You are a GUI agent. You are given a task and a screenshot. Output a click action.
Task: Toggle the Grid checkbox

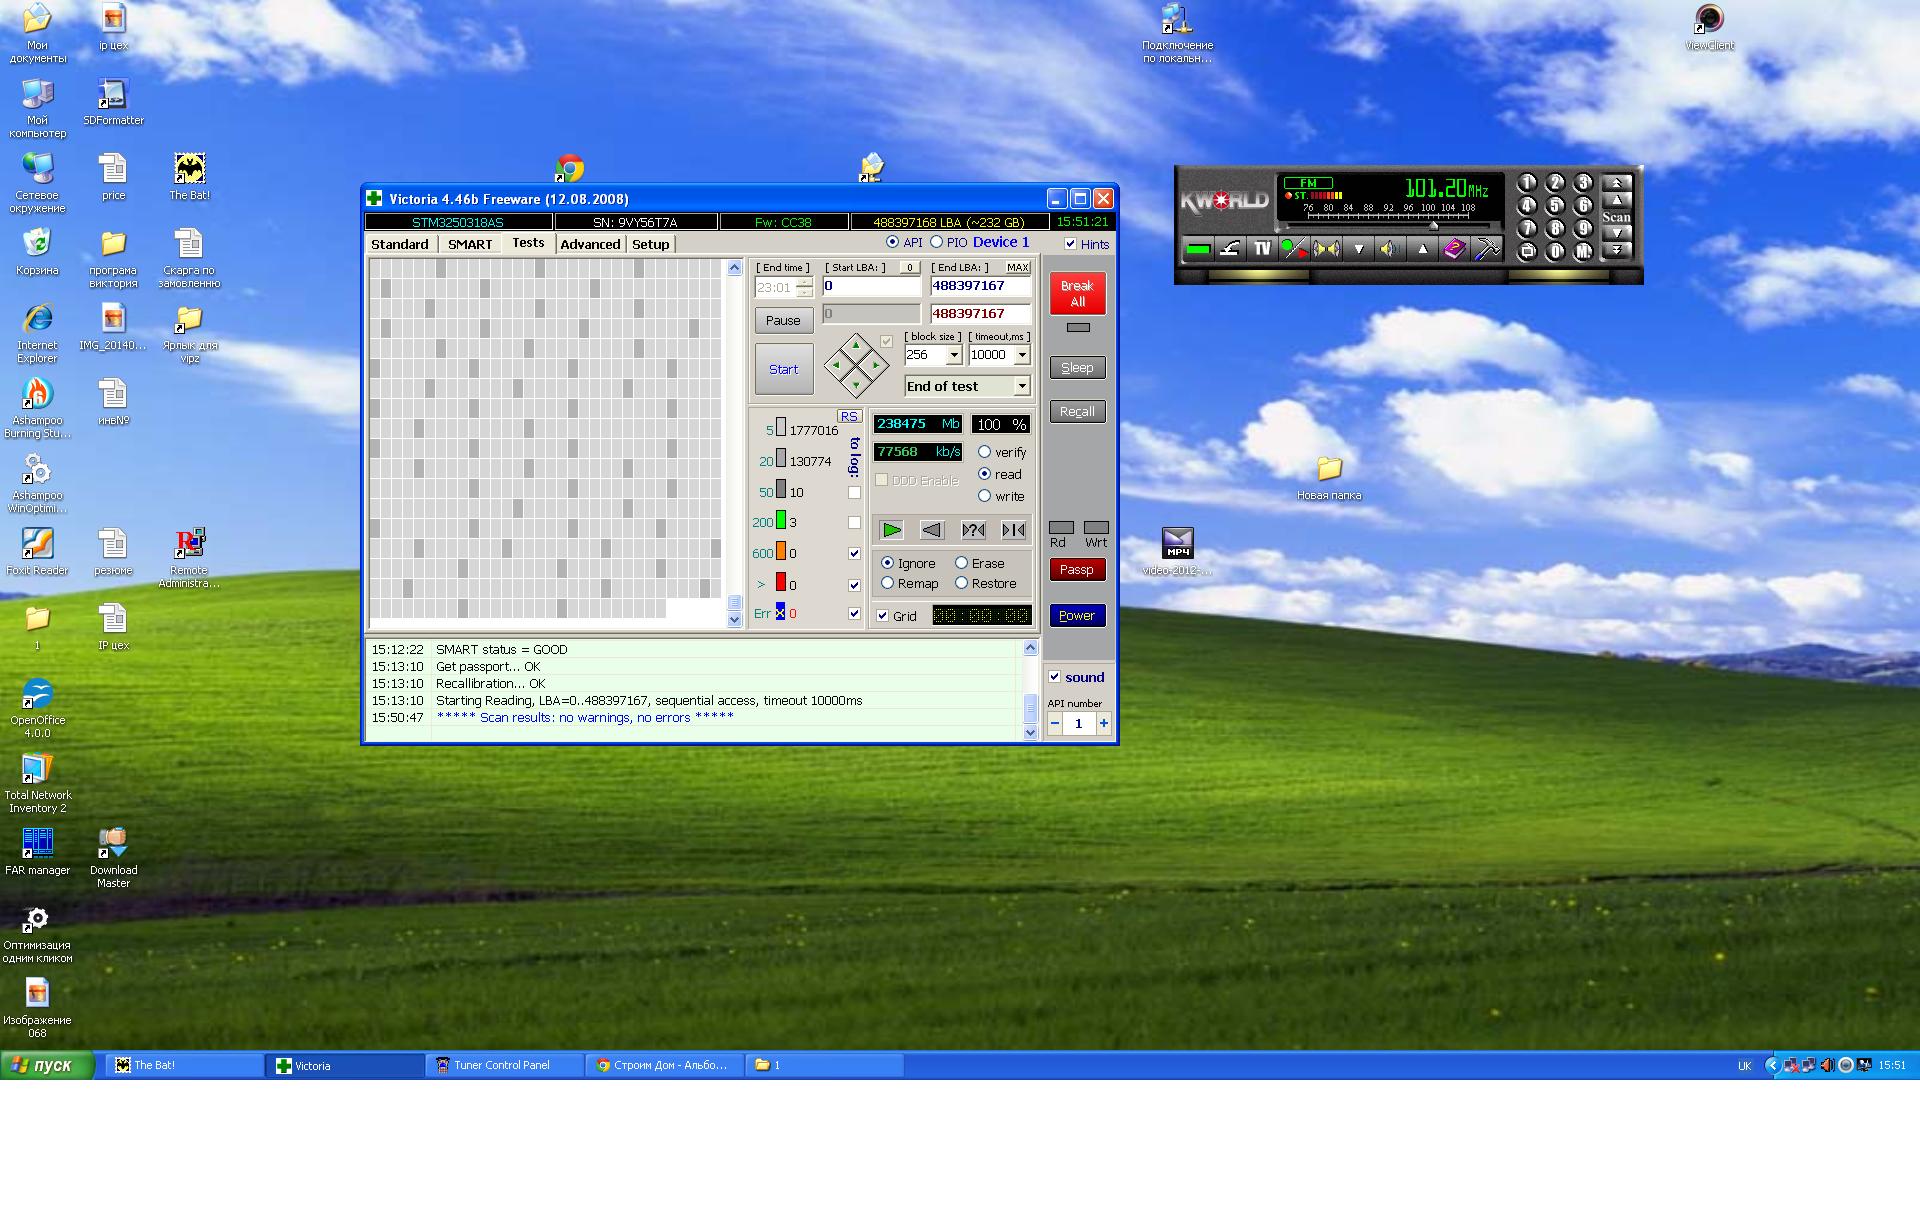[882, 616]
